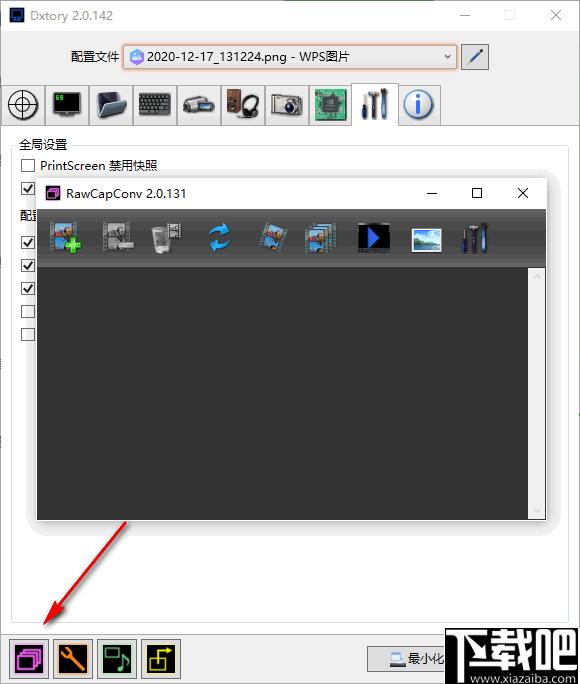The width and height of the screenshot is (580, 684).
Task: Click the blue refresh arrows icon
Action: pyautogui.click(x=219, y=238)
